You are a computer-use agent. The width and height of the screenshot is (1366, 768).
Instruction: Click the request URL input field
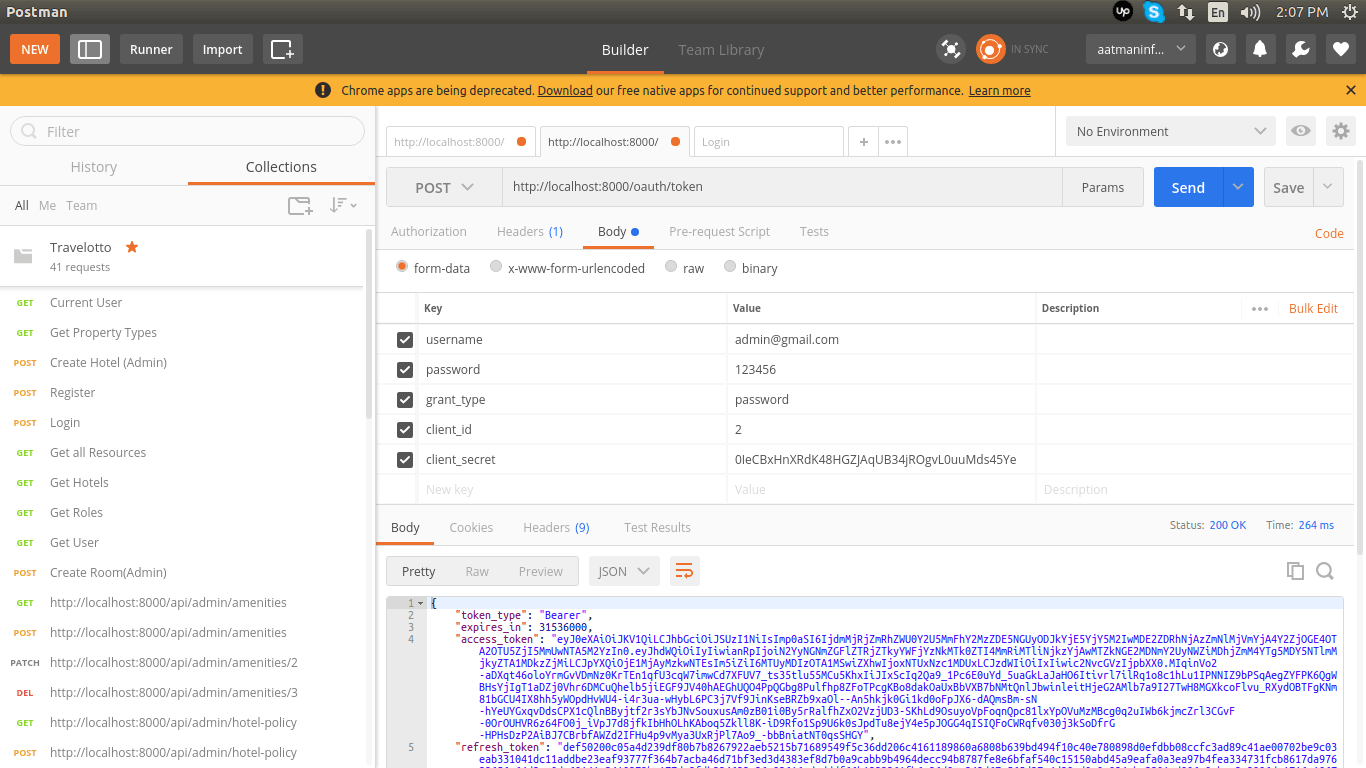click(x=780, y=187)
